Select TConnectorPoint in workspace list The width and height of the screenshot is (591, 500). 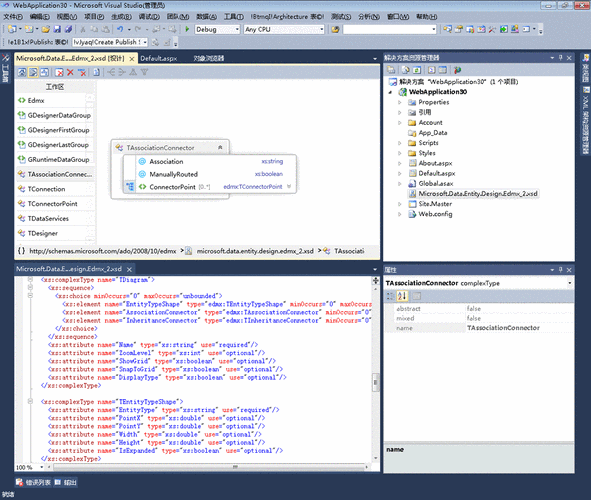click(x=52, y=204)
